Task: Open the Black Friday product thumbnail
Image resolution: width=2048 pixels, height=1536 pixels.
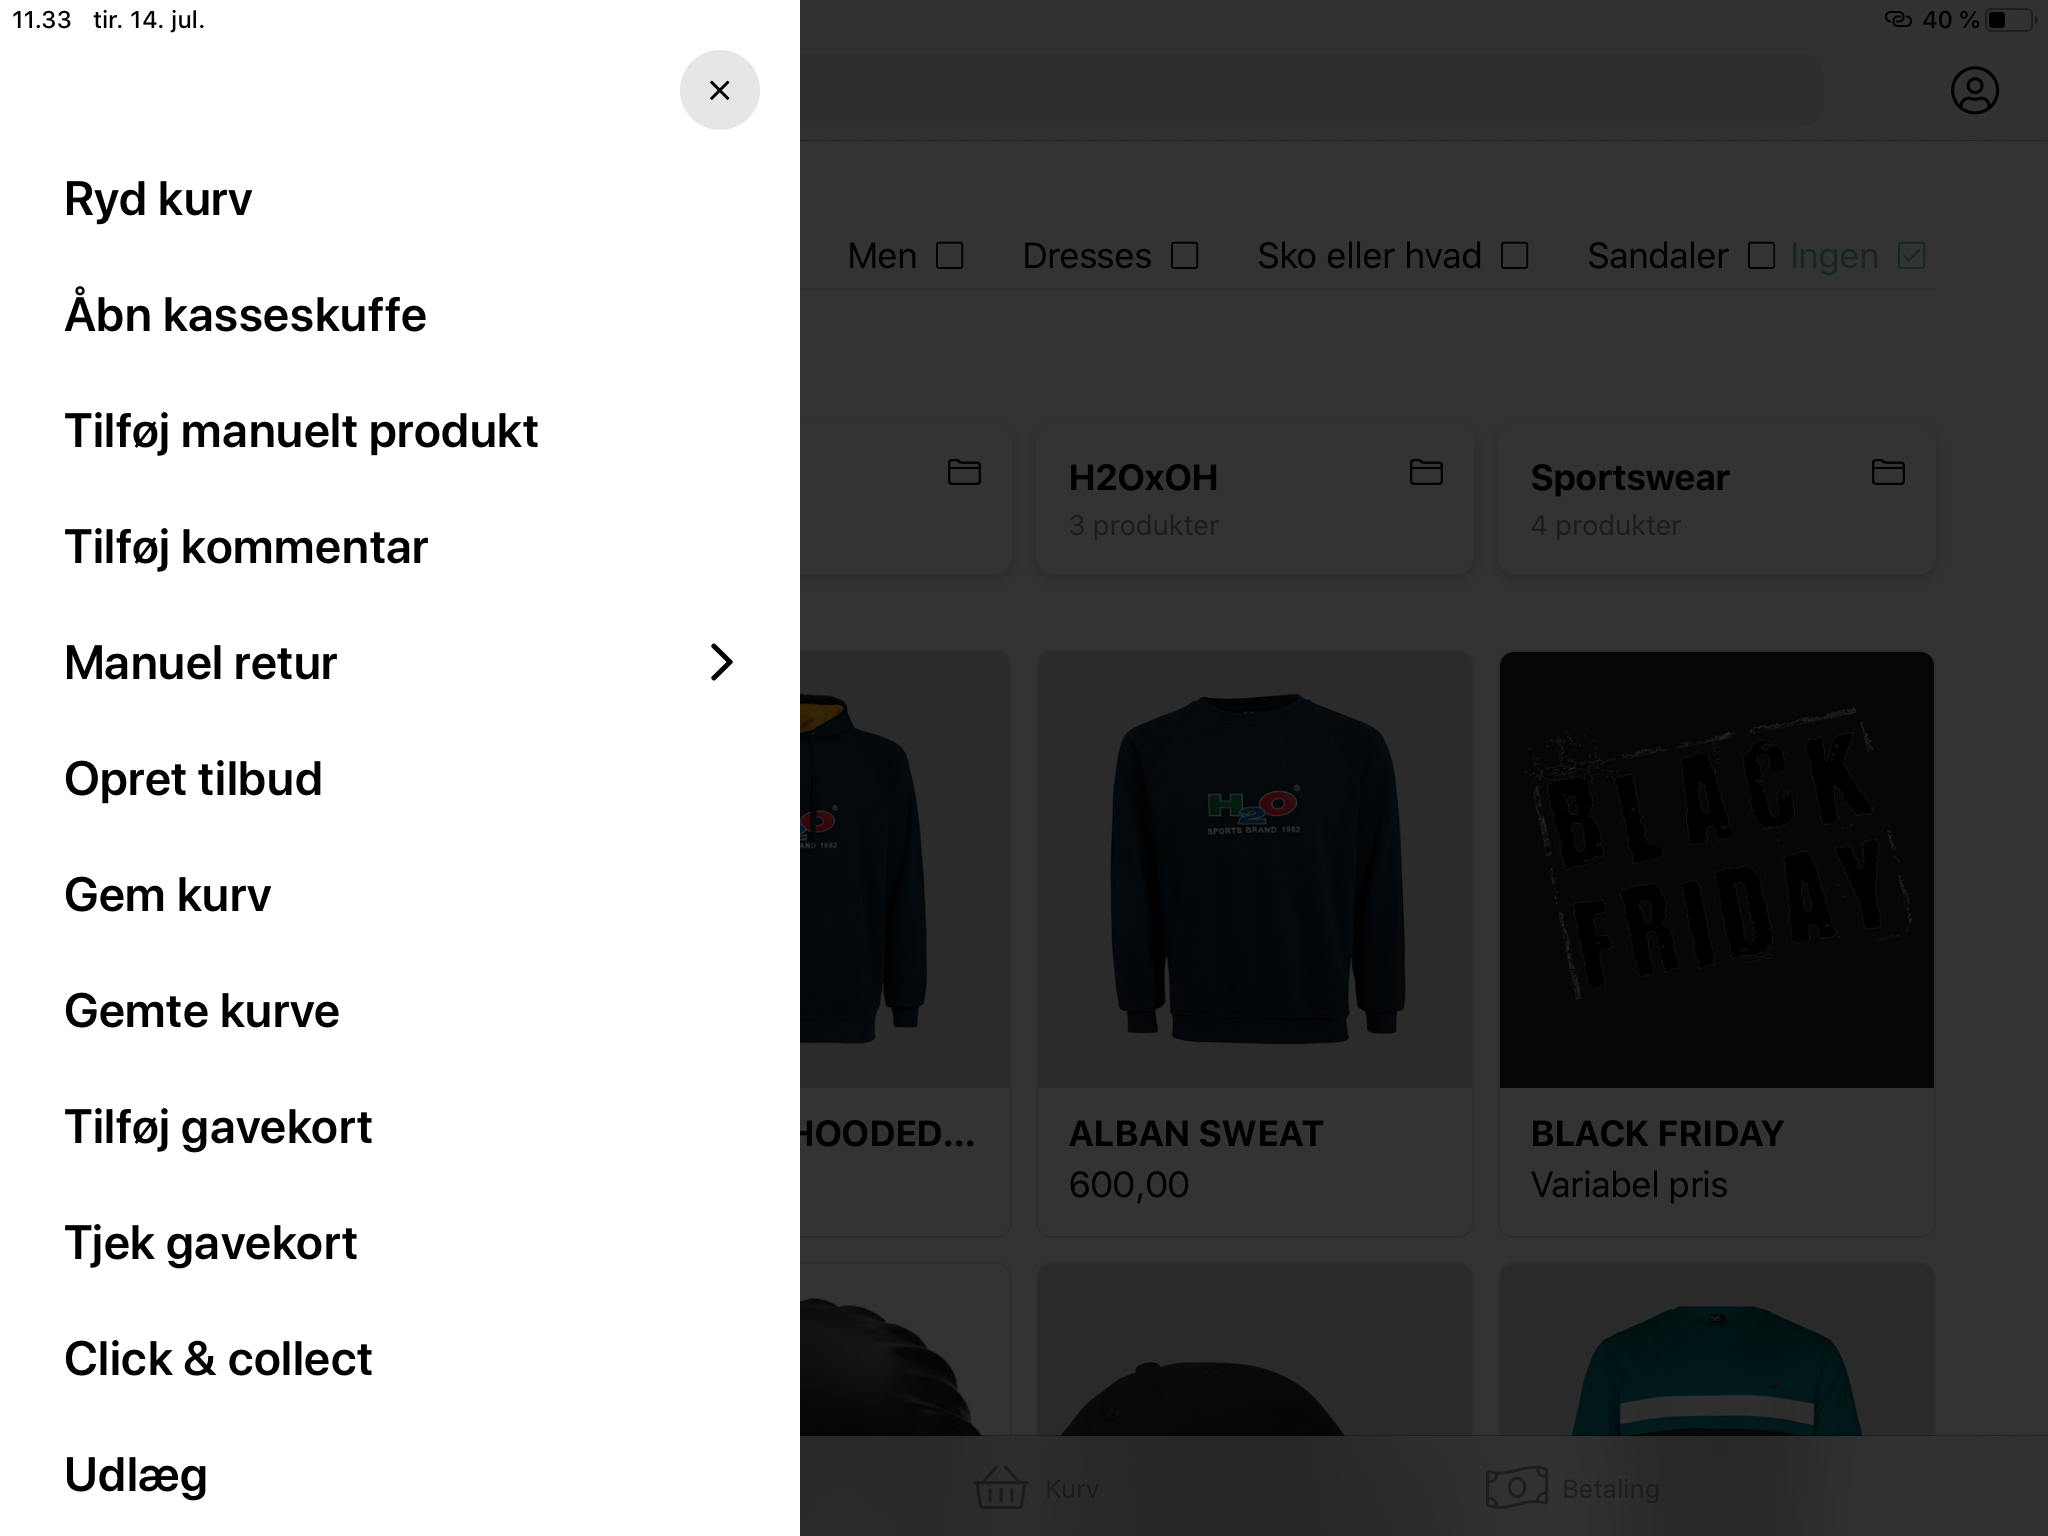Action: 1716,870
